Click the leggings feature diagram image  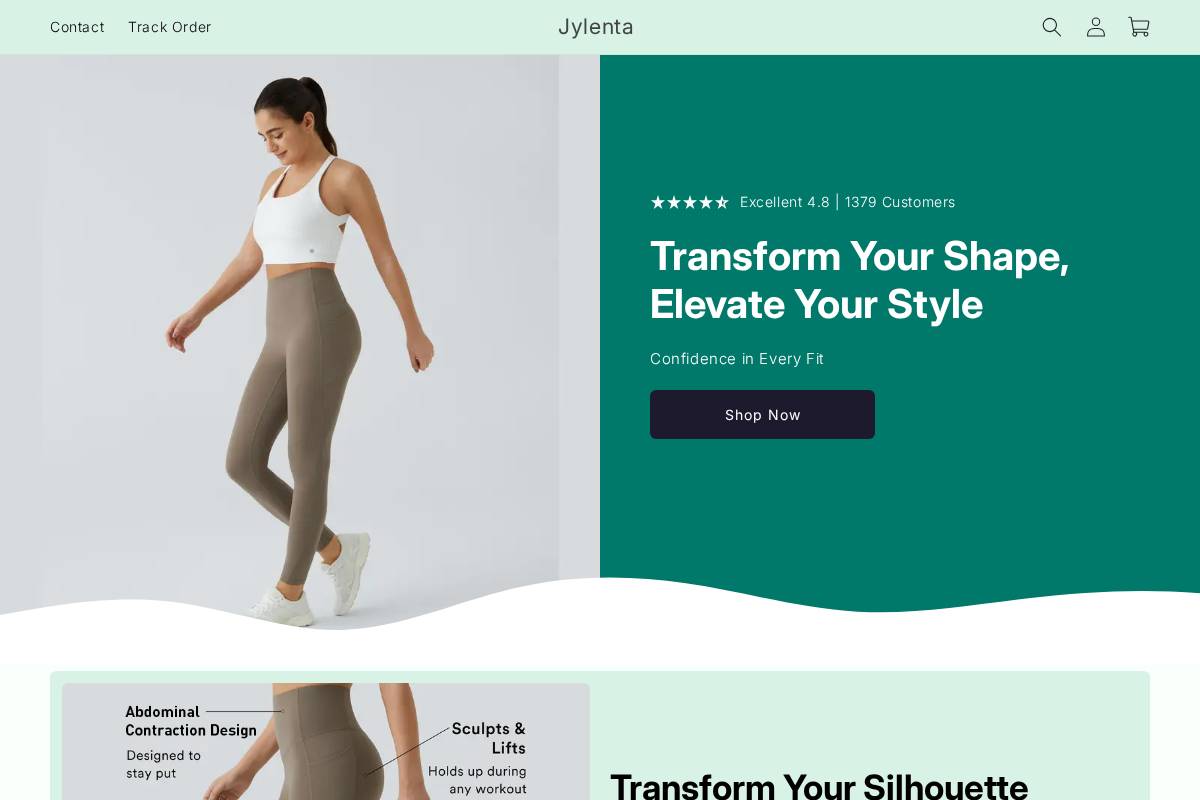(x=326, y=741)
